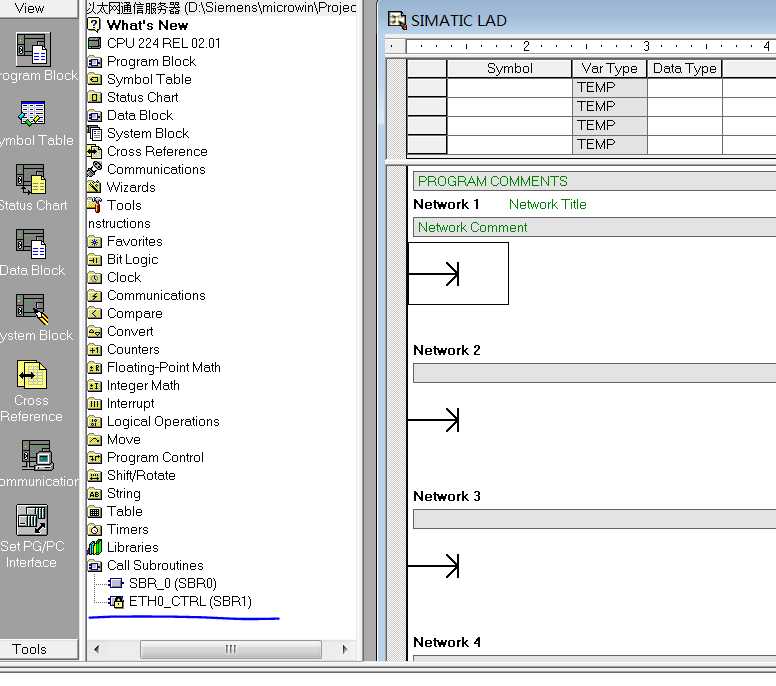This screenshot has width=776, height=686.
Task: Click the Tools hammer icon in tree
Action: coord(94,205)
